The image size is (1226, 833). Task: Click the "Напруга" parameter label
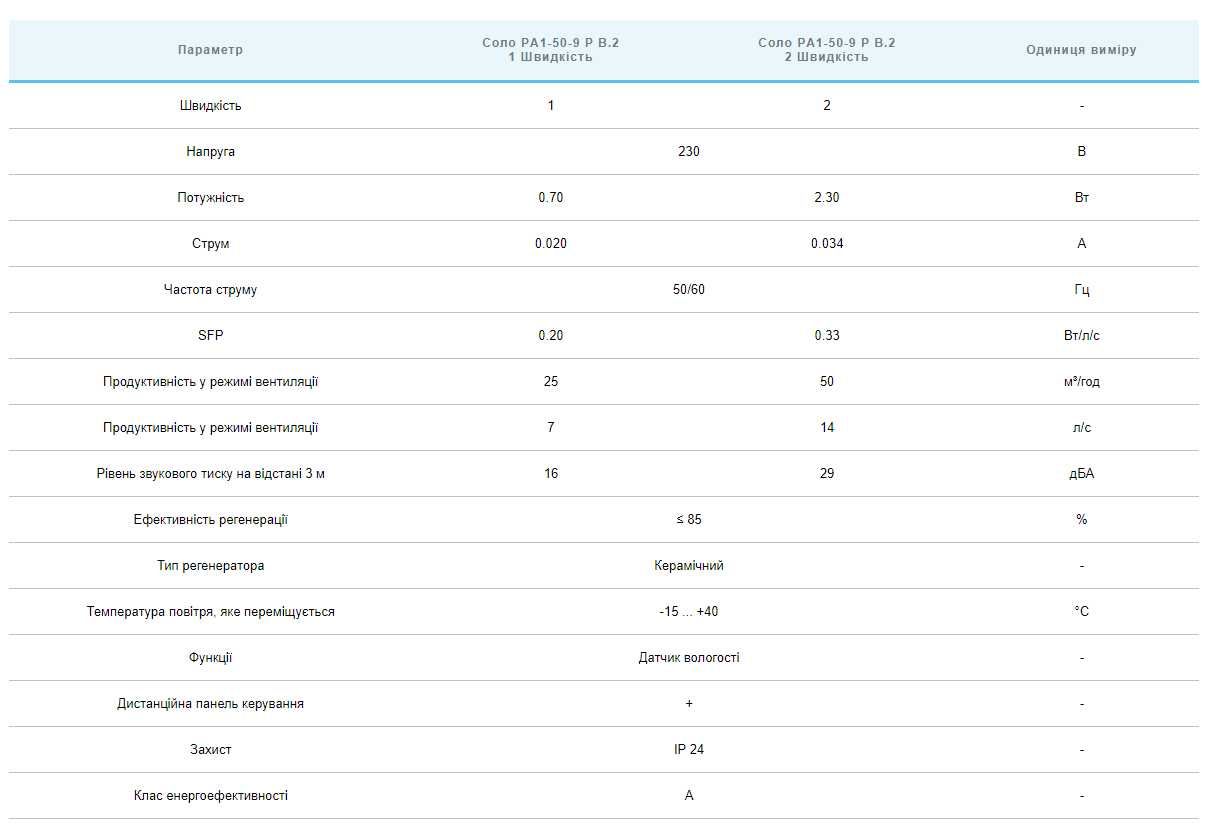pyautogui.click(x=210, y=152)
